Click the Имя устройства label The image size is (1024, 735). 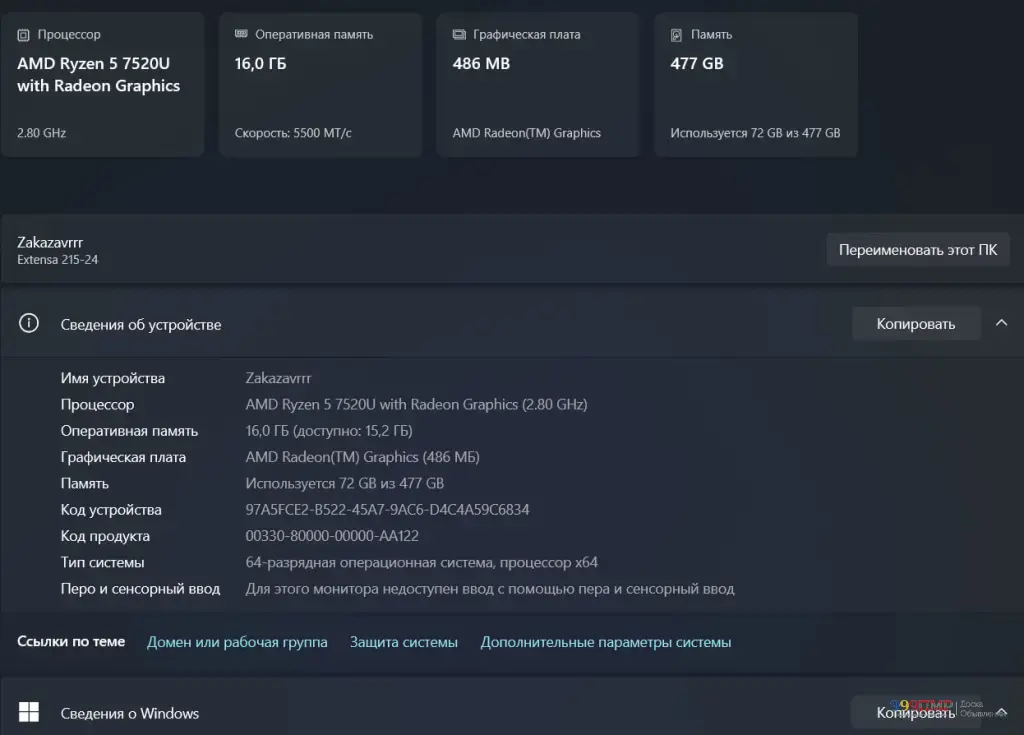click(x=113, y=378)
